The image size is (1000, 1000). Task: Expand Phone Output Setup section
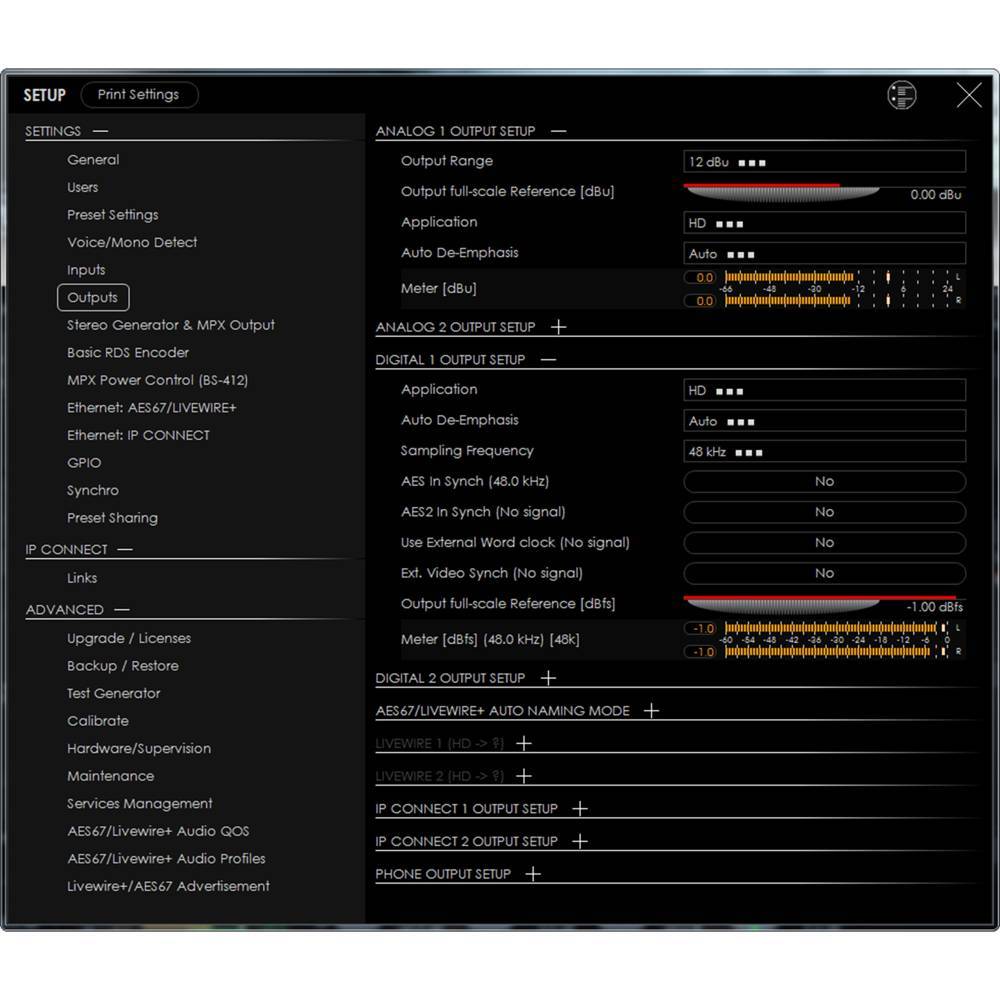(533, 874)
